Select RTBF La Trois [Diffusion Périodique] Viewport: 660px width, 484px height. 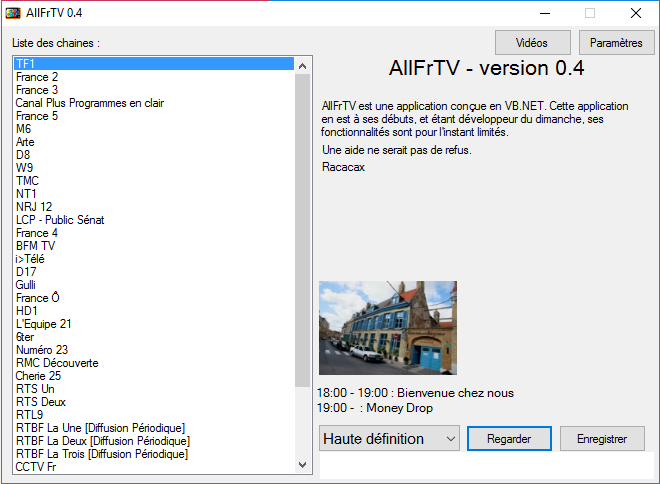coord(154,454)
